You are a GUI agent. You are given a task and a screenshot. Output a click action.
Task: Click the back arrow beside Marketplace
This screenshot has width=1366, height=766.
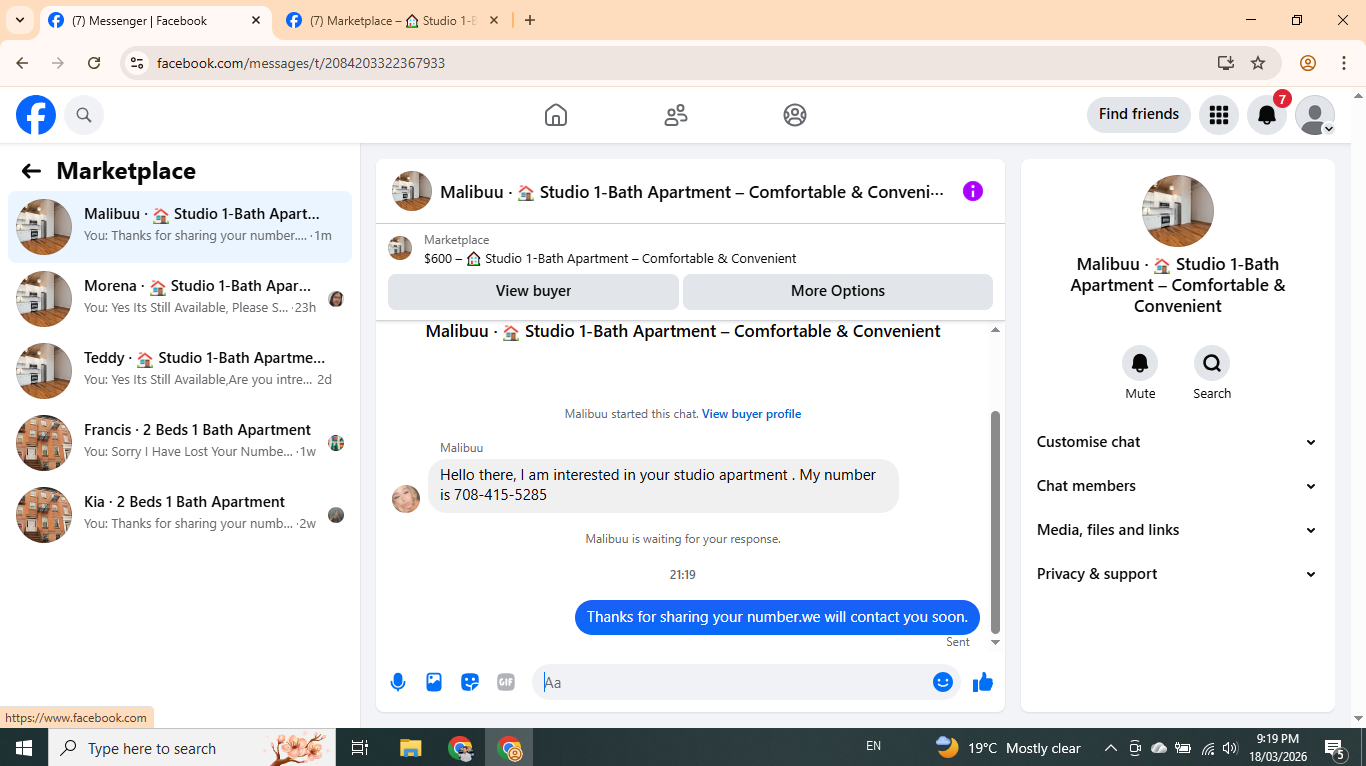31,171
